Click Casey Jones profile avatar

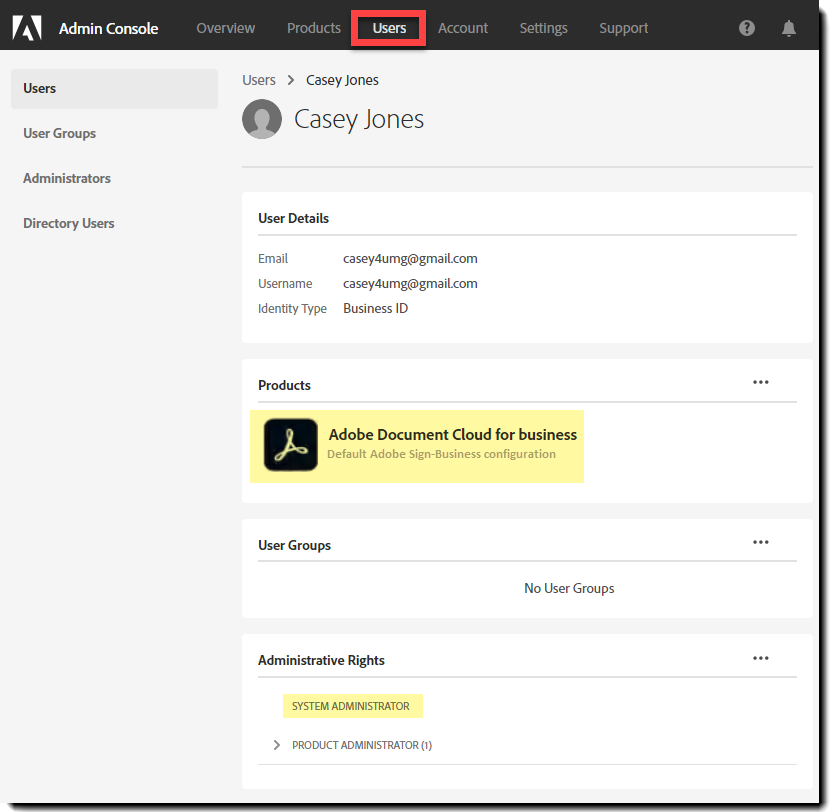[x=262, y=120]
